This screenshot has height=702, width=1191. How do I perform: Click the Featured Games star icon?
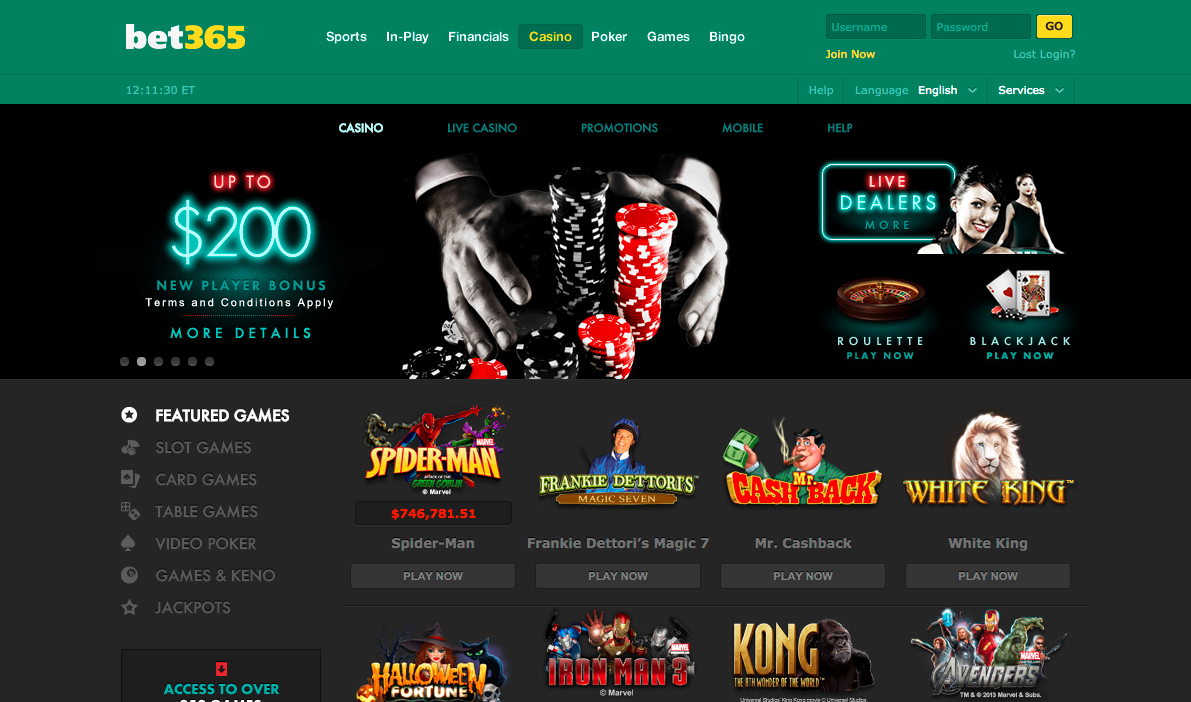click(x=129, y=415)
